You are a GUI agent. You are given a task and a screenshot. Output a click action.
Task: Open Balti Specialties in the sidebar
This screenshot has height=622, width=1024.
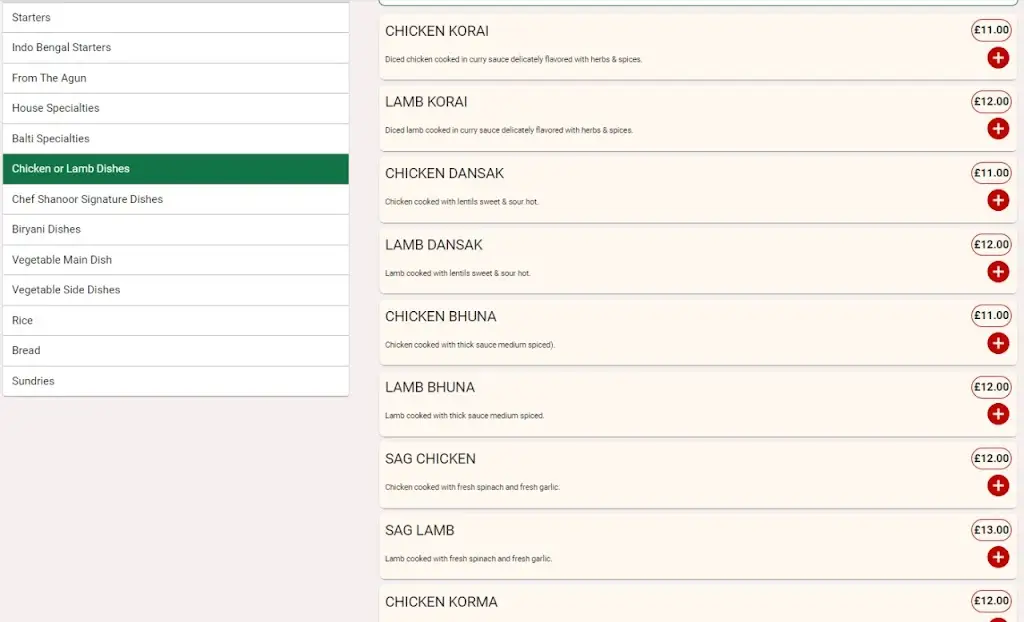click(175, 138)
